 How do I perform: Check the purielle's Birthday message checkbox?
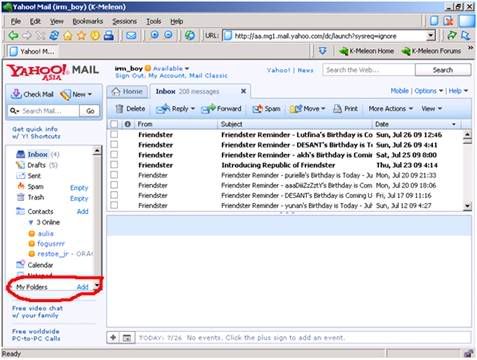114,174
